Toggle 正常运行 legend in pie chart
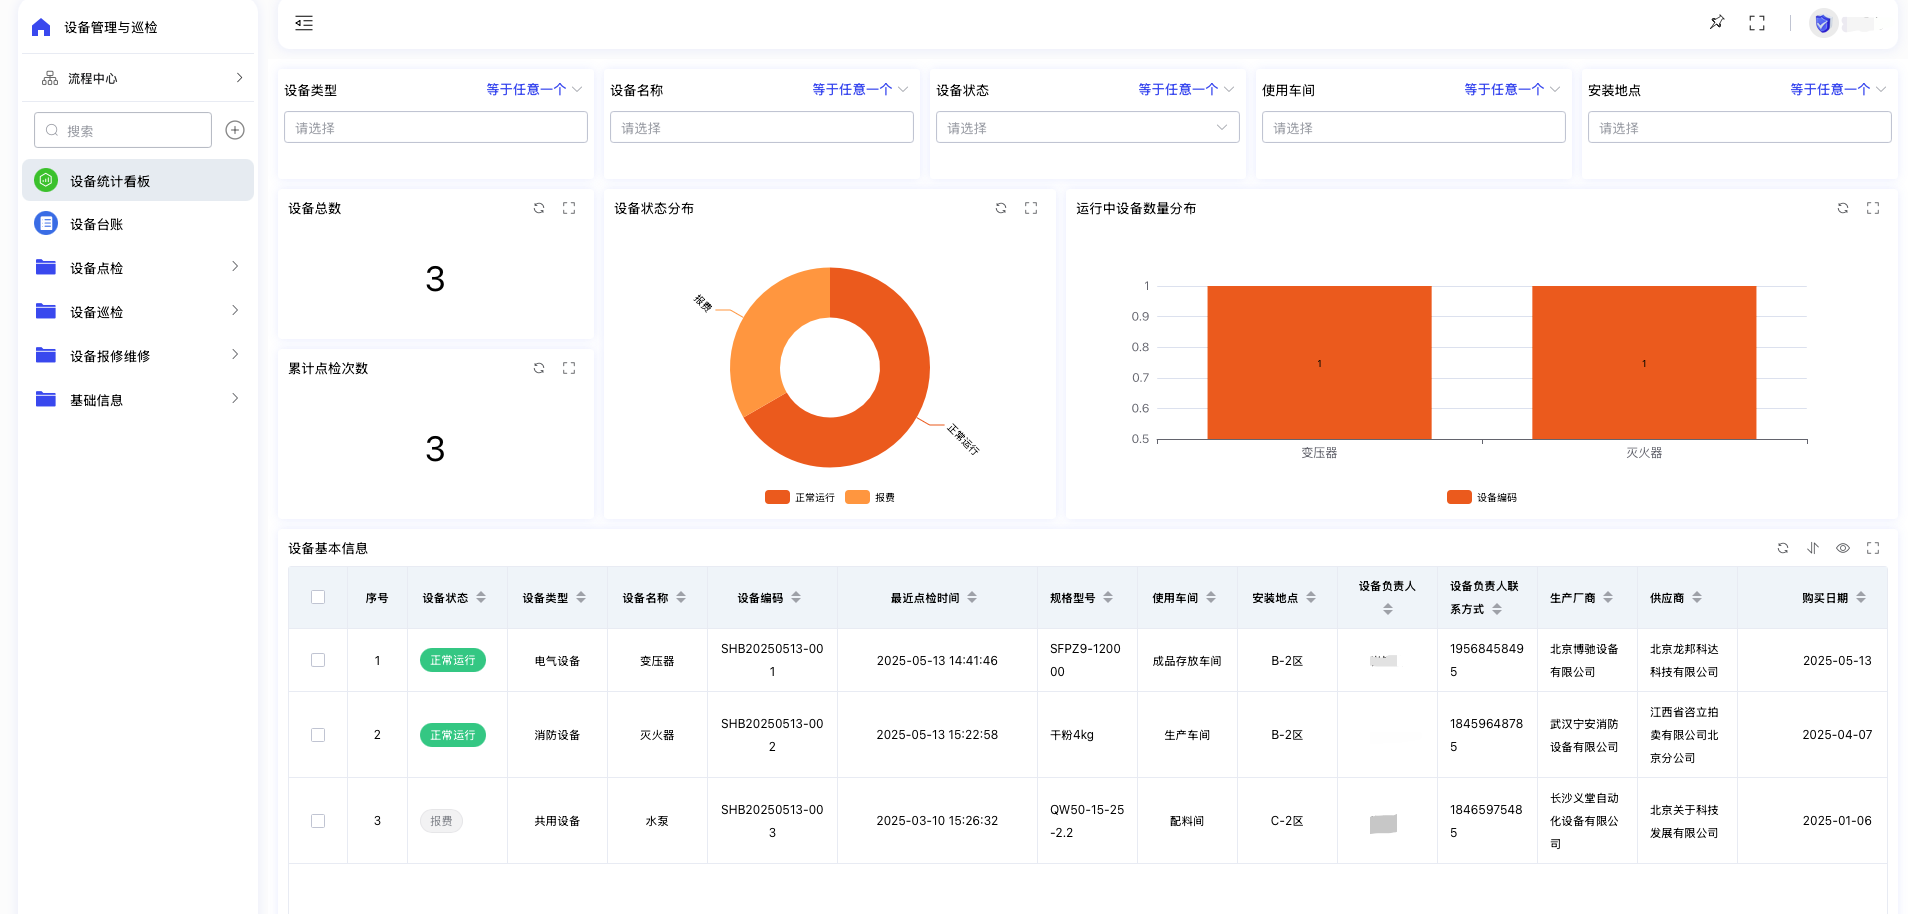This screenshot has height=914, width=1908. pyautogui.click(x=800, y=497)
